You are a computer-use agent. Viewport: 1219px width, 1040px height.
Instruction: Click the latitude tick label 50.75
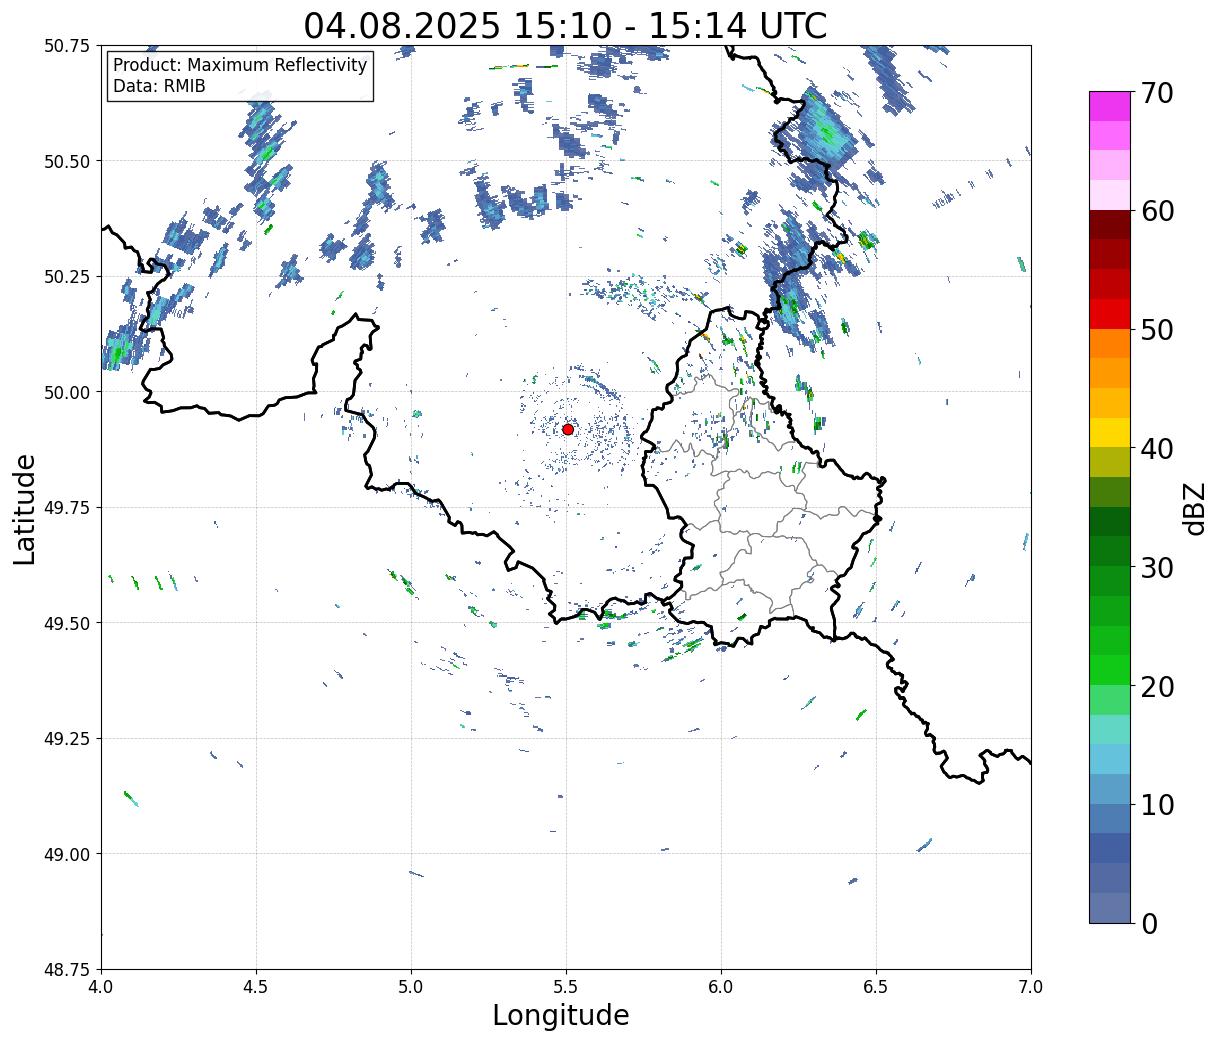click(68, 46)
